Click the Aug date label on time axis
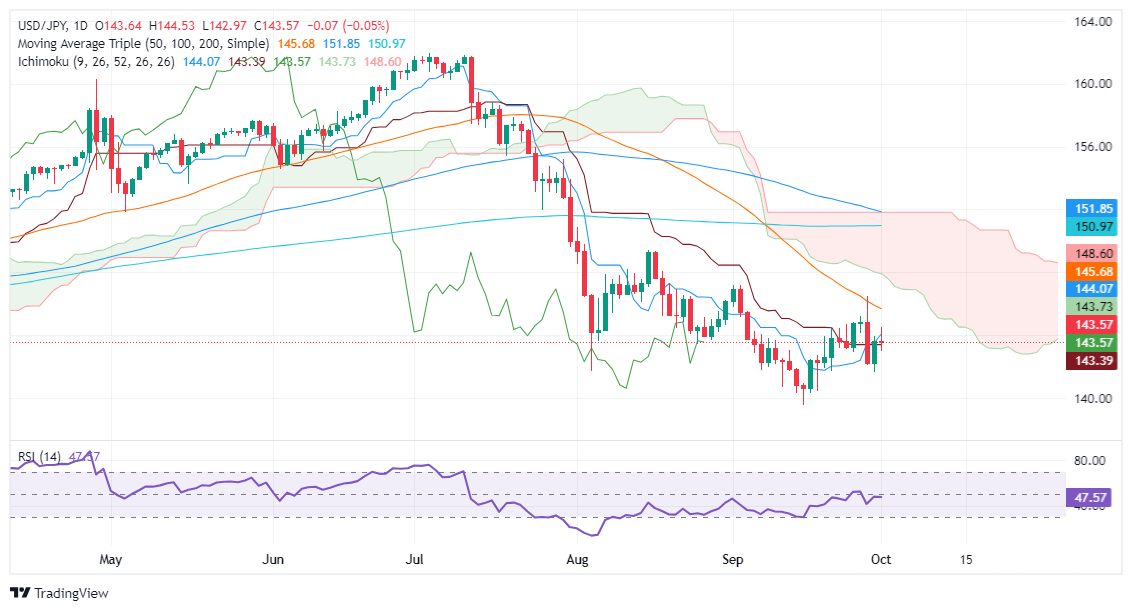Screen dimensions: 1132x611 [x=578, y=560]
